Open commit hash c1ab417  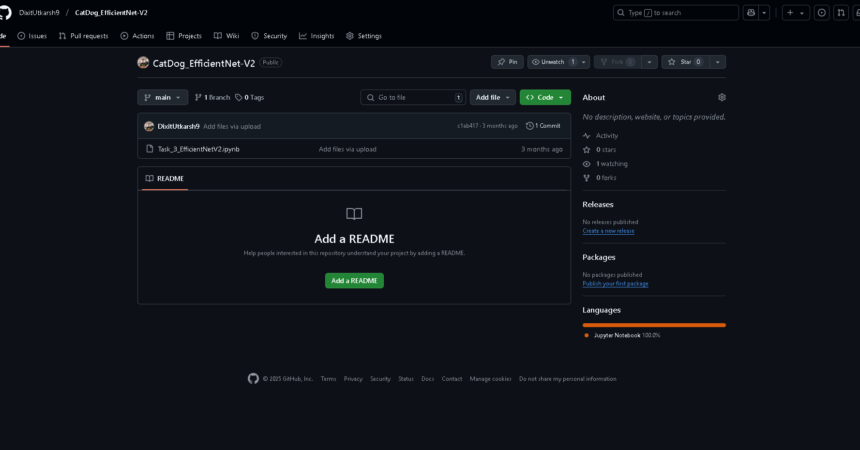coord(467,126)
